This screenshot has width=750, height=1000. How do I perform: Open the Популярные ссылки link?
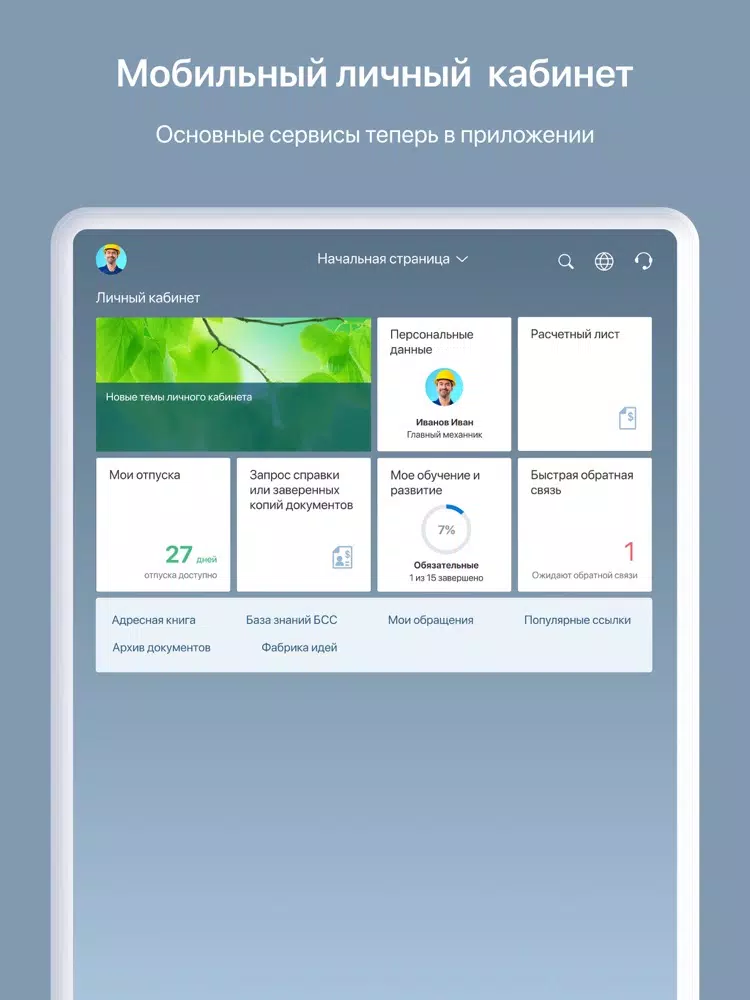[x=577, y=620]
